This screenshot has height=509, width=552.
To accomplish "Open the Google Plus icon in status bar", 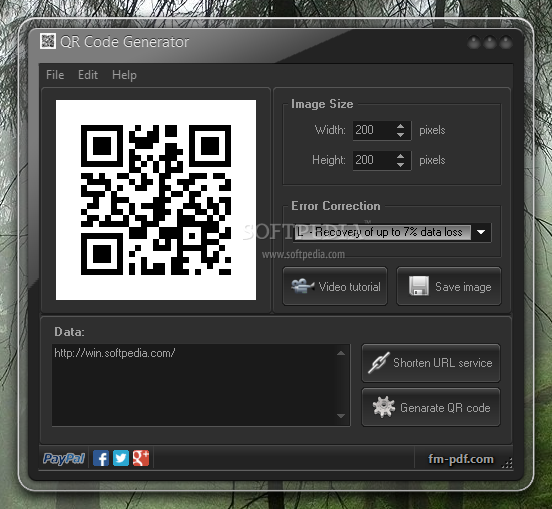I will click(x=141, y=458).
